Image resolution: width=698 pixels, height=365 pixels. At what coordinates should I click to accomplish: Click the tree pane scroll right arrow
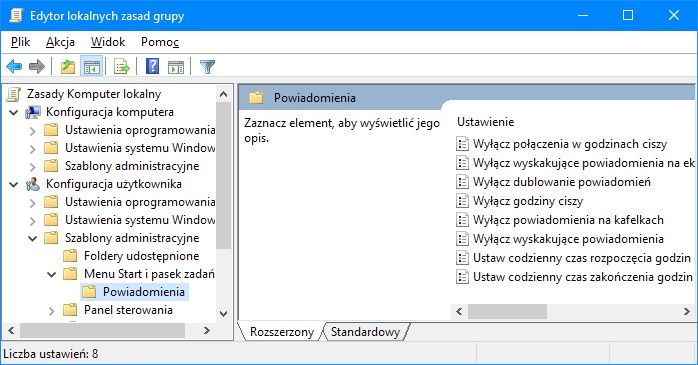pos(207,330)
